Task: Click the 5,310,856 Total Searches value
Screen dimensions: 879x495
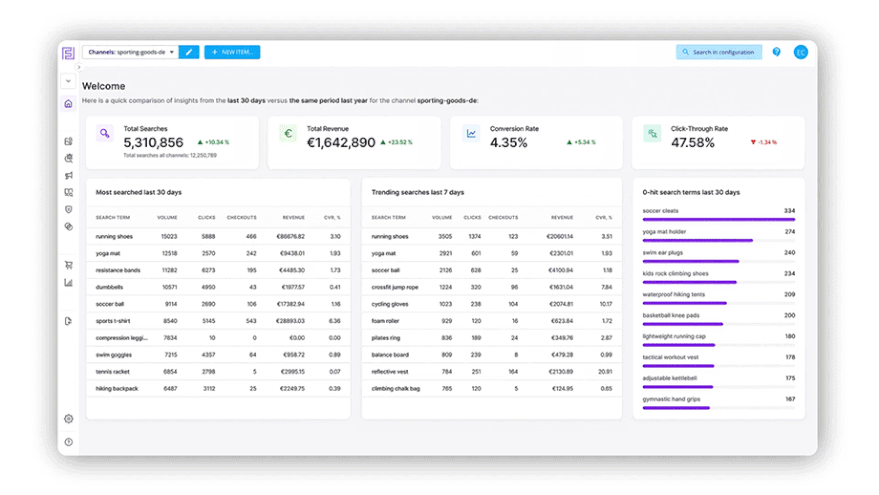Action: [x=154, y=143]
